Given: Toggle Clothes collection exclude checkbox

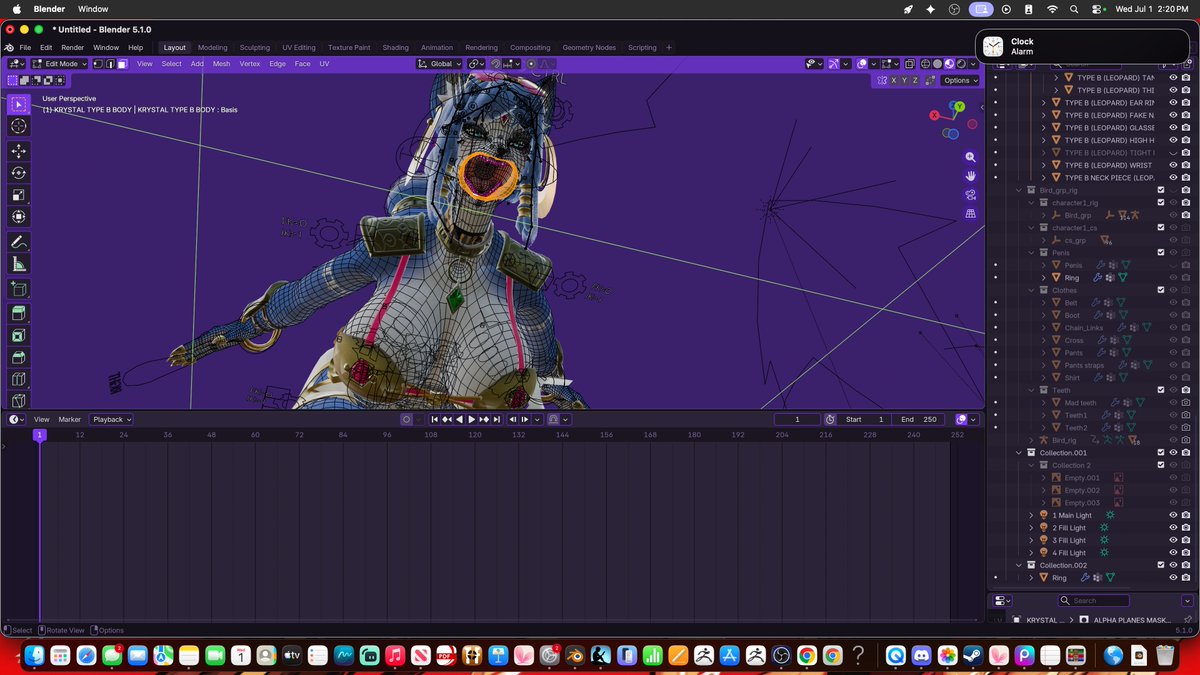Looking at the screenshot, I should (x=1160, y=290).
